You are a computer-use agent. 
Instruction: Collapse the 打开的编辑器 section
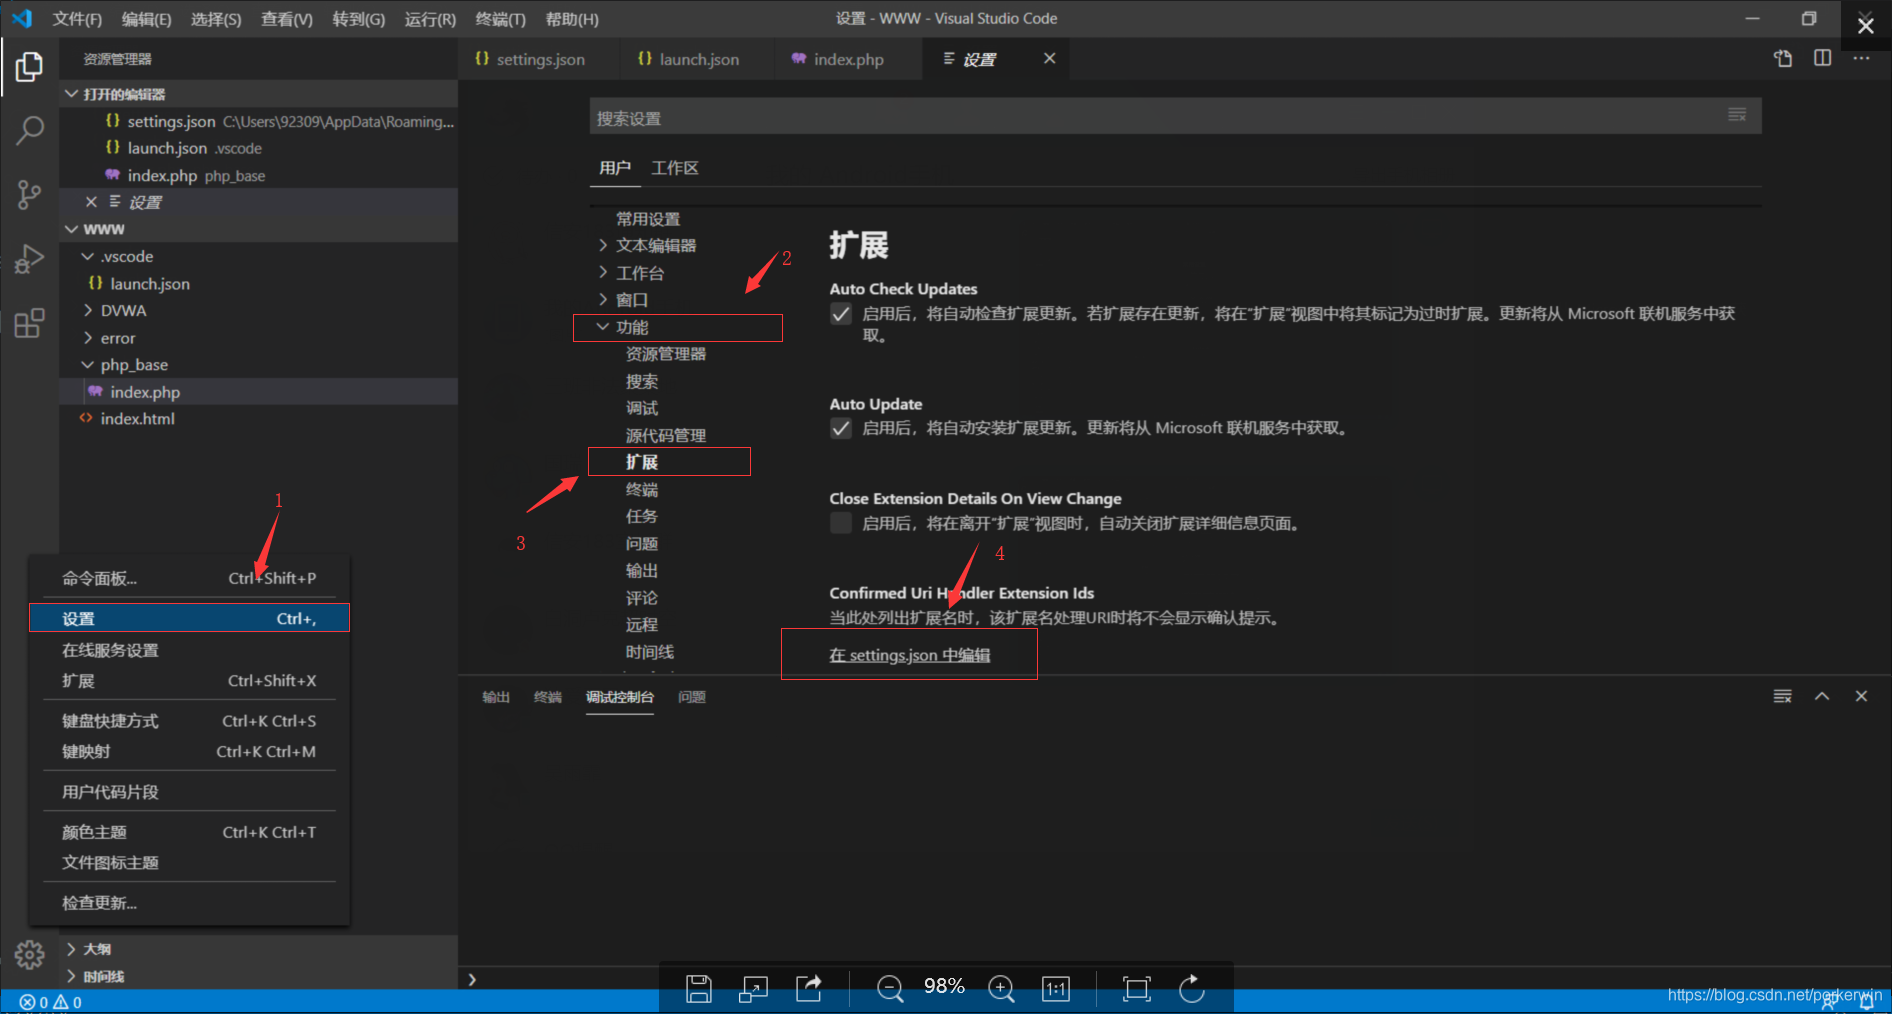tap(71, 94)
